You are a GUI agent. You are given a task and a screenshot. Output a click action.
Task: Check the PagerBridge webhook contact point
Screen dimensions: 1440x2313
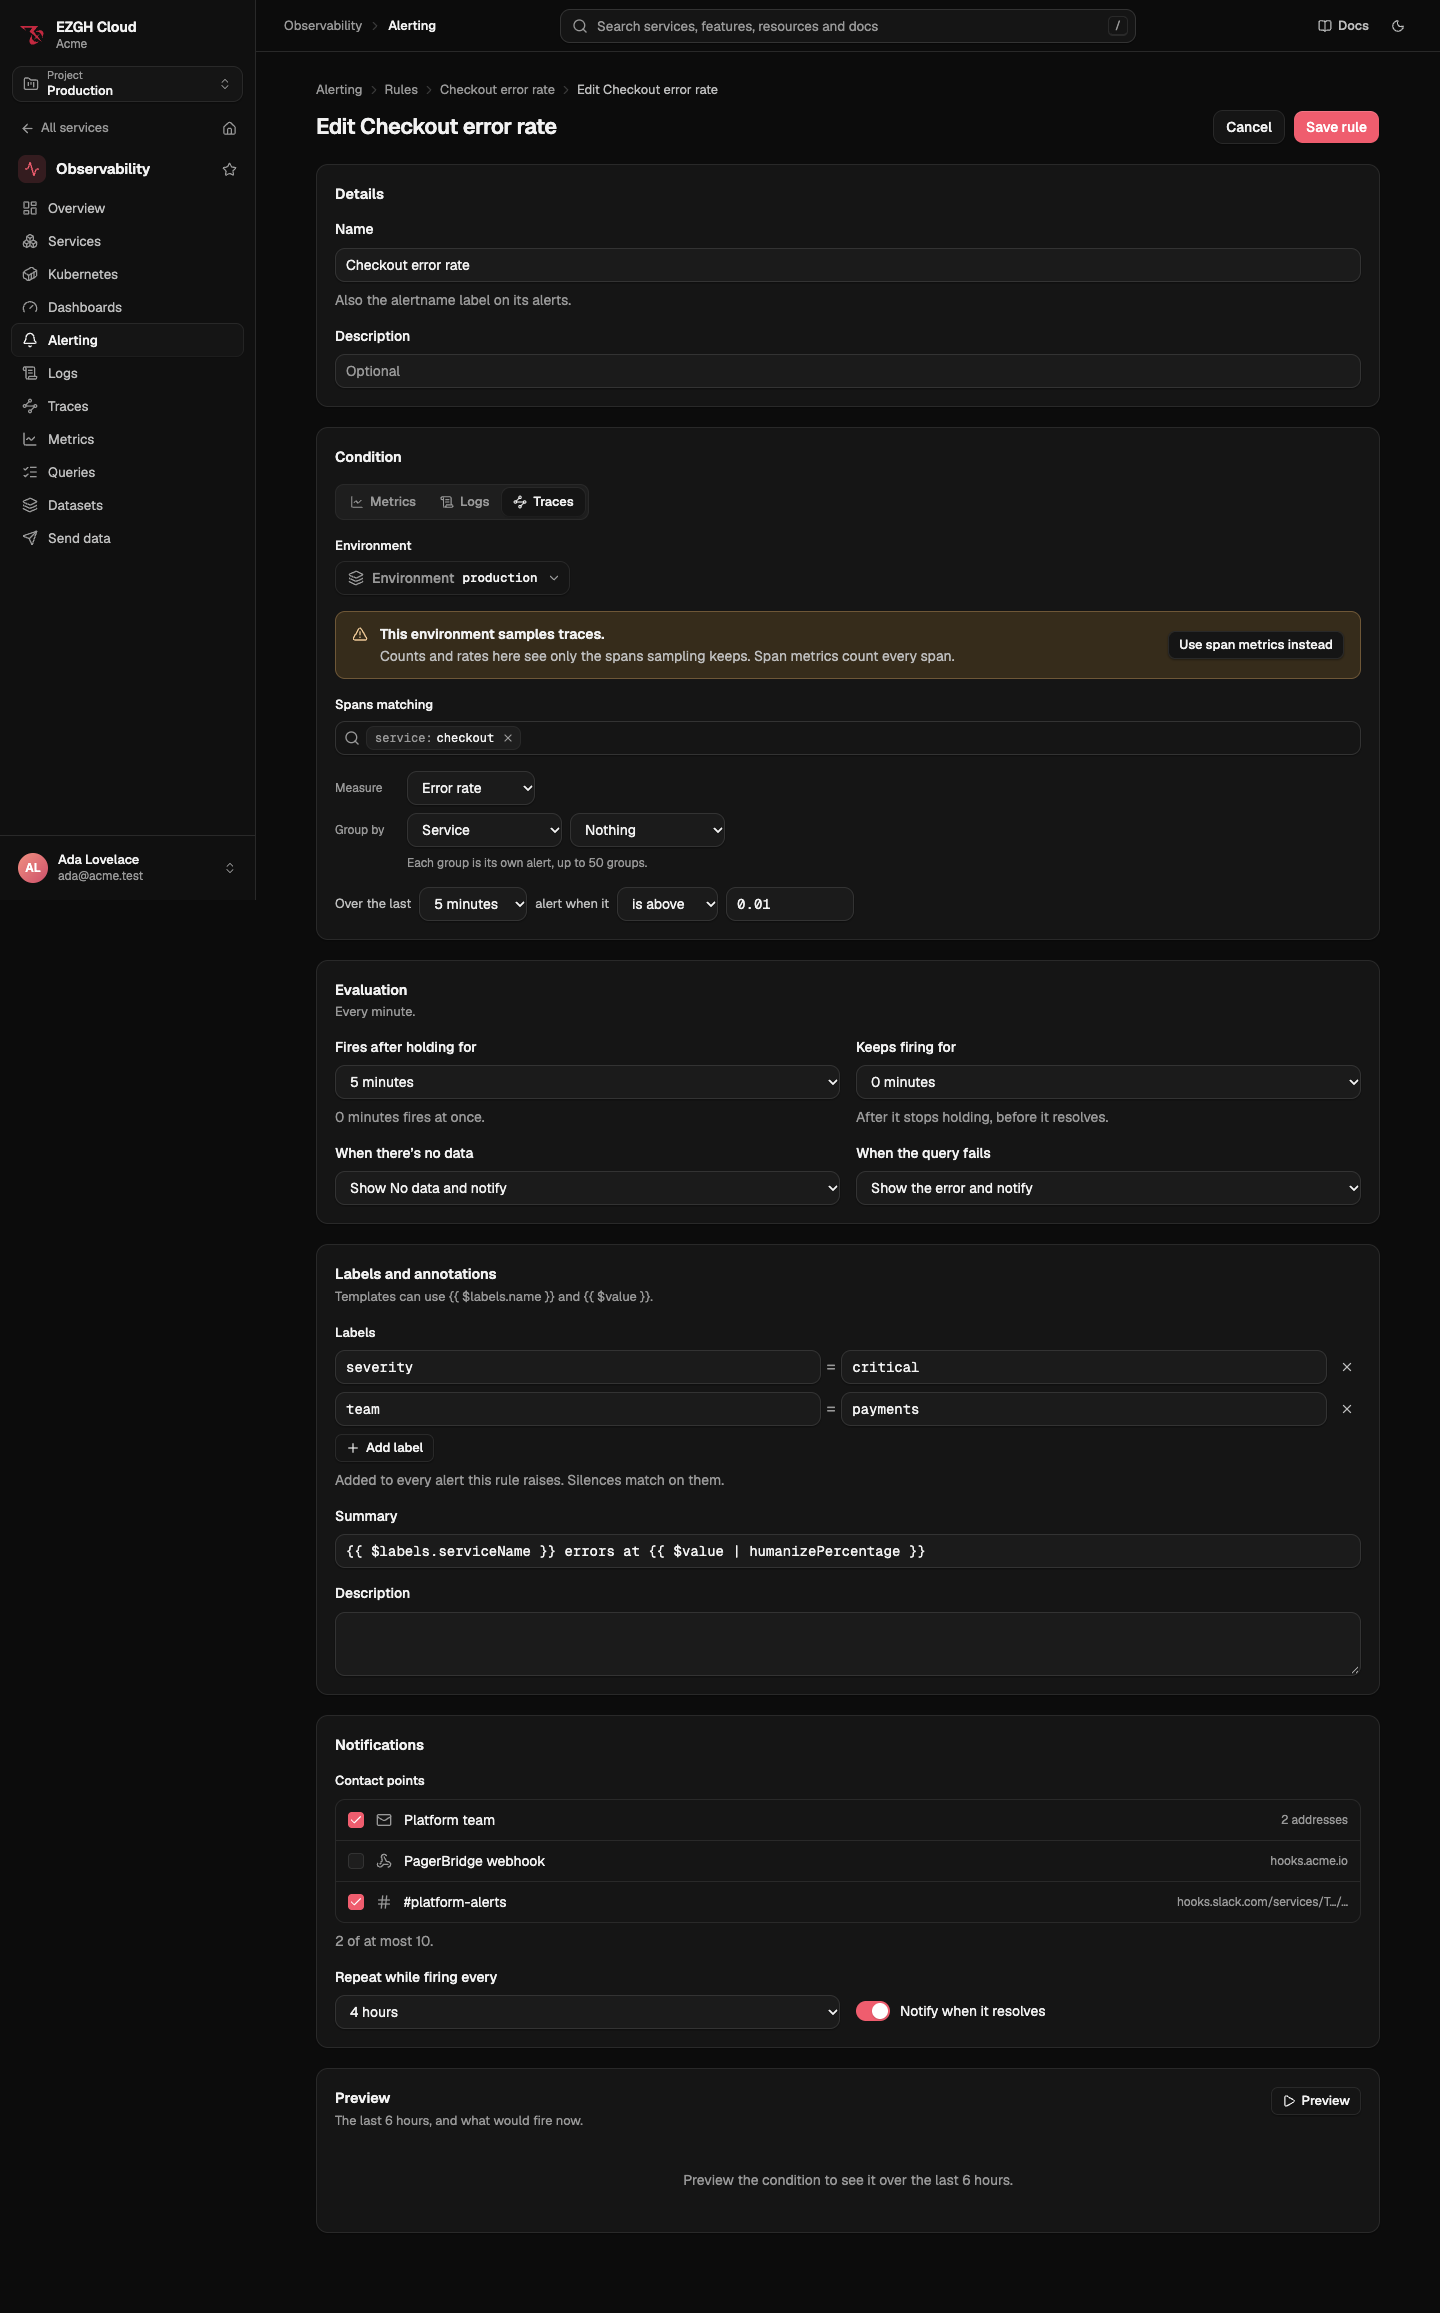[356, 1861]
